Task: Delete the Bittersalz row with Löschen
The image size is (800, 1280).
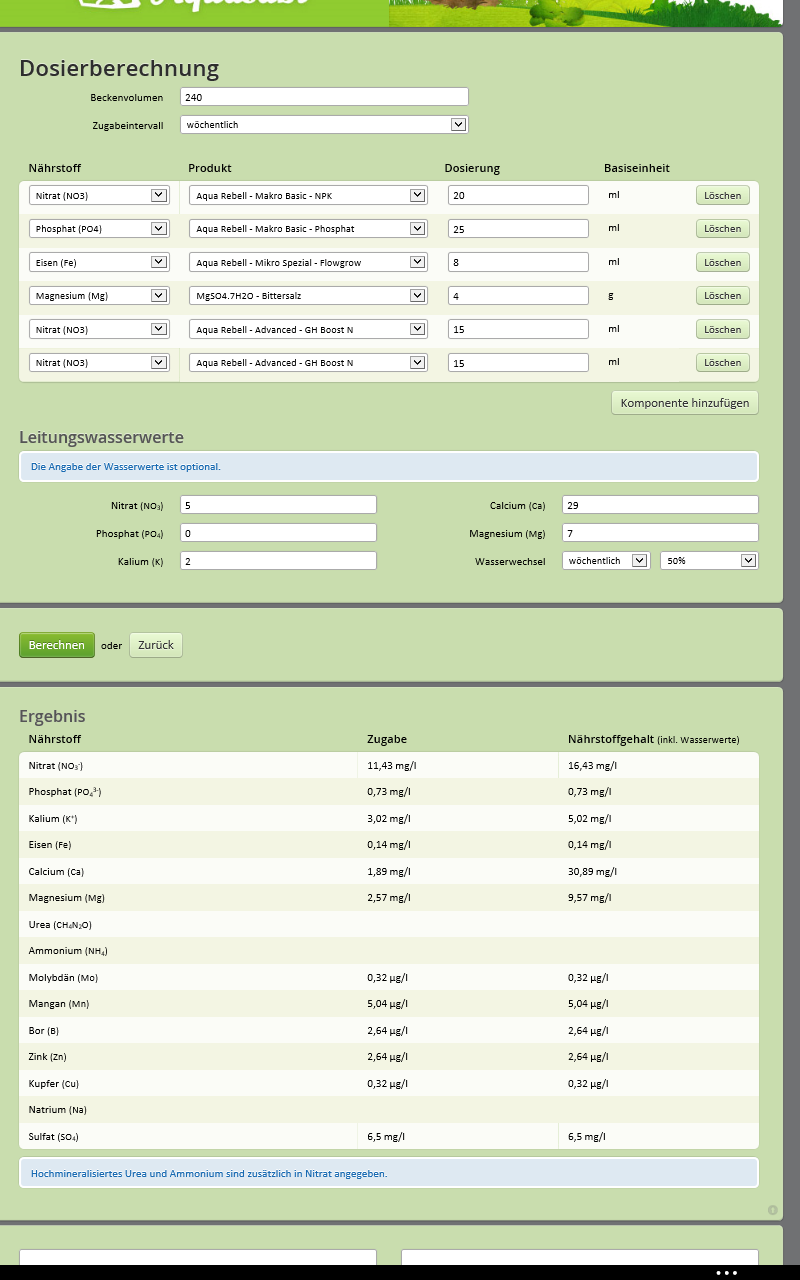Action: coord(723,296)
